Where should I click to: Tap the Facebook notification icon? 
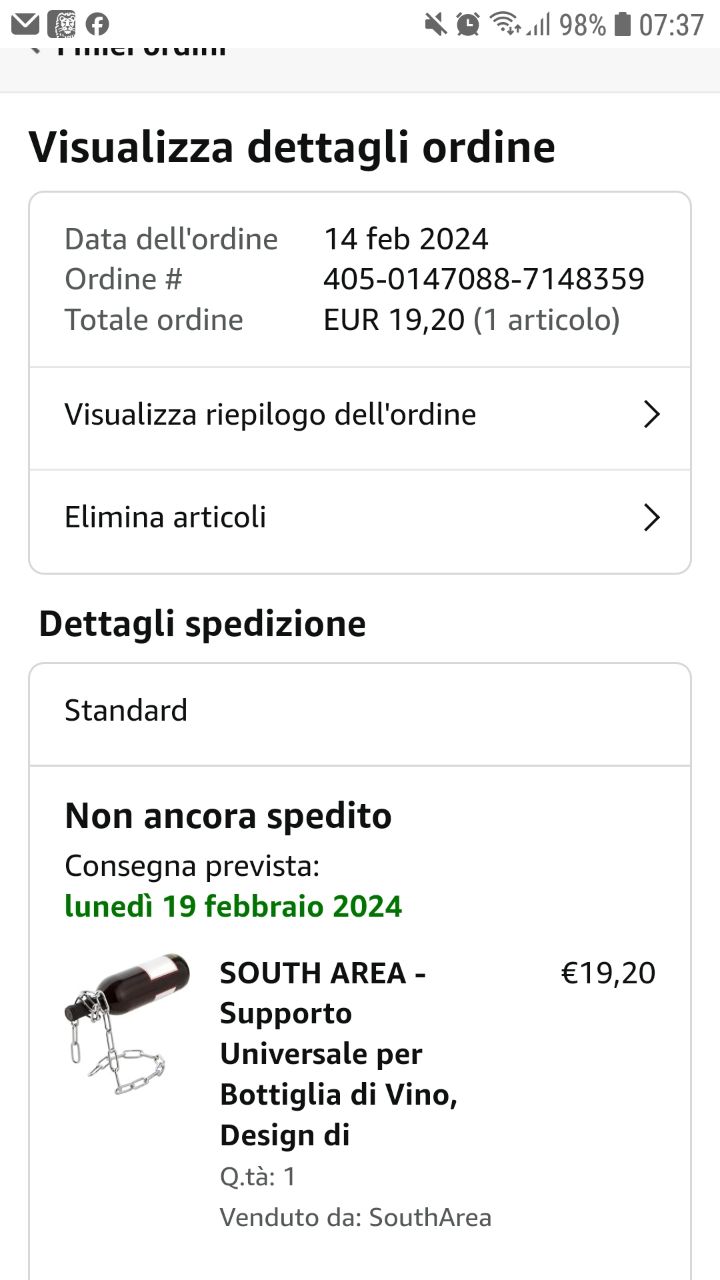(97, 24)
